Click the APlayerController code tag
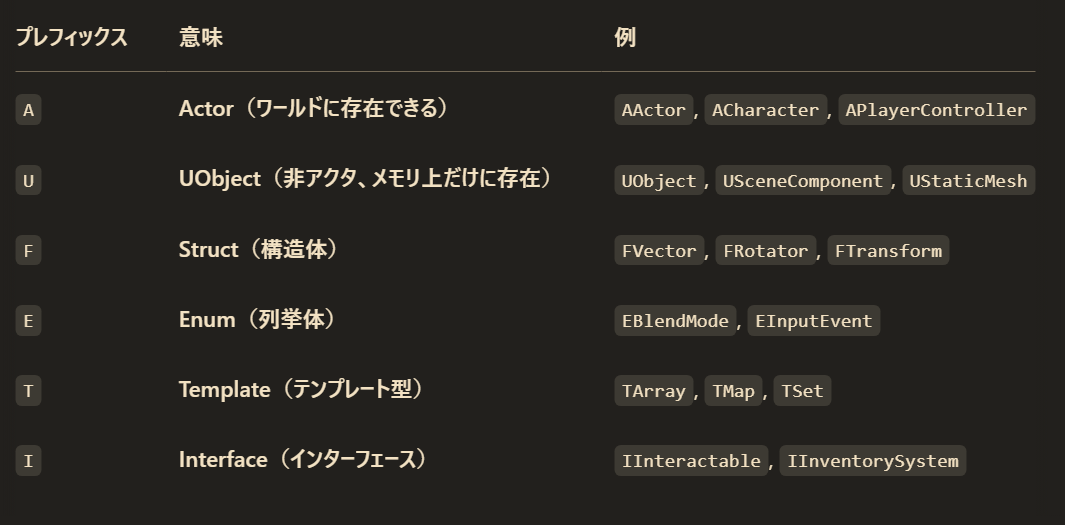 (936, 110)
